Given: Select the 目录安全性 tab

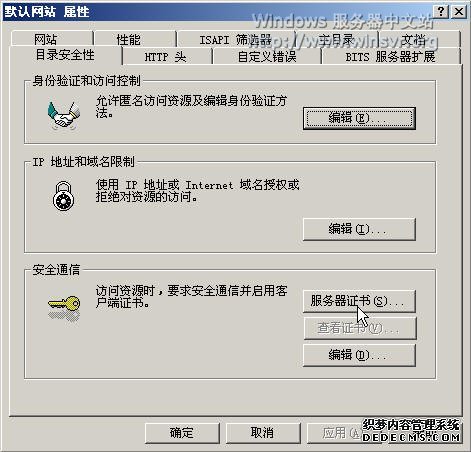Looking at the screenshot, I should pos(65,55).
